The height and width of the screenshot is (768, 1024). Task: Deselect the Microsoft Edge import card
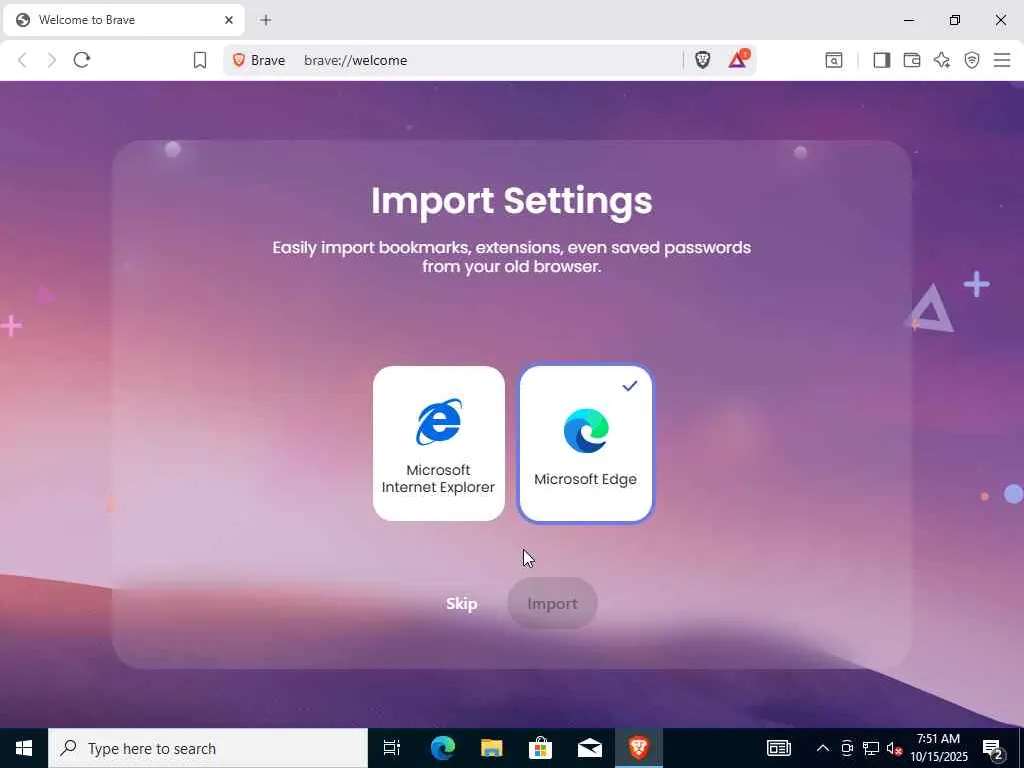586,443
